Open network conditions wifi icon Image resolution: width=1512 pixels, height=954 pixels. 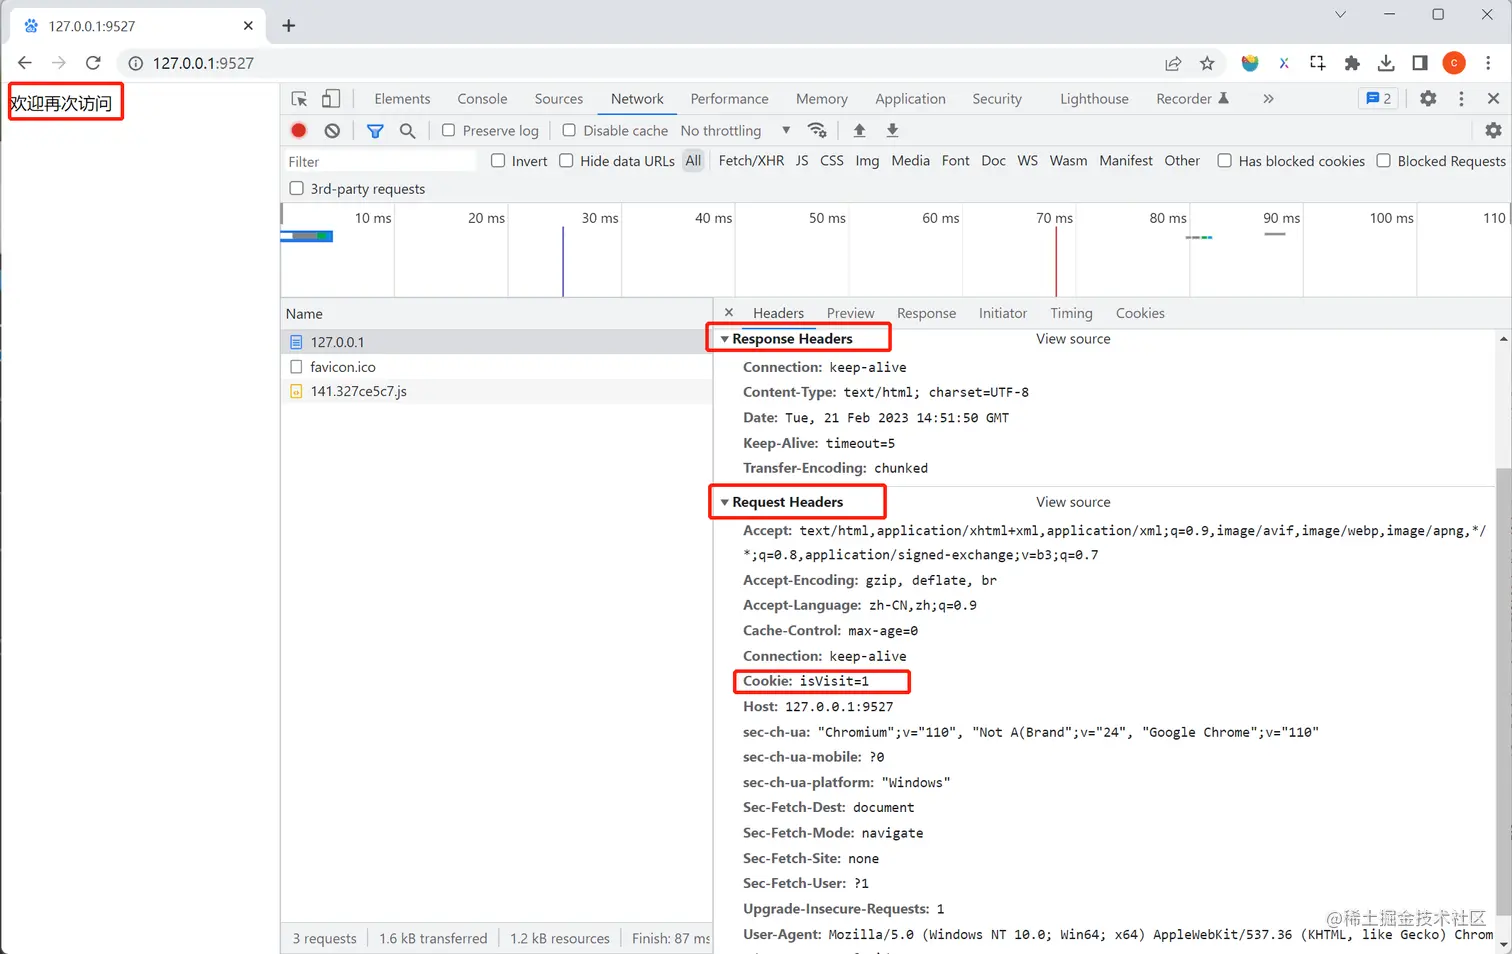point(817,131)
